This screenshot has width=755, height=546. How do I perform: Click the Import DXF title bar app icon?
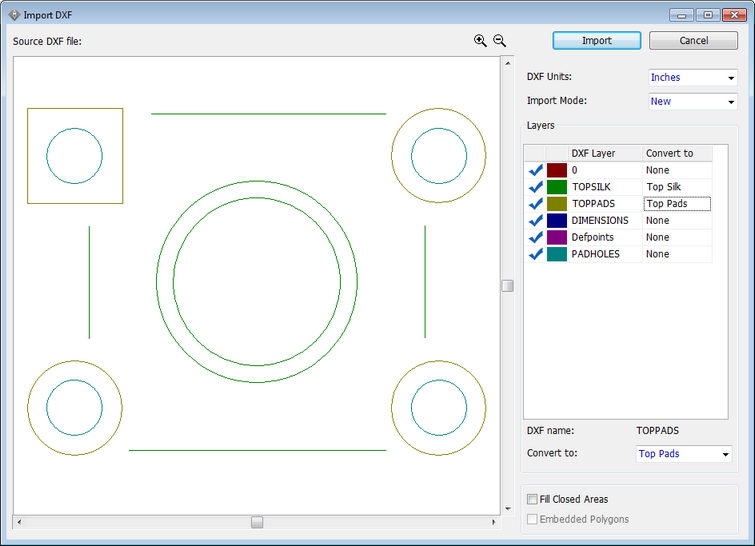(x=14, y=15)
